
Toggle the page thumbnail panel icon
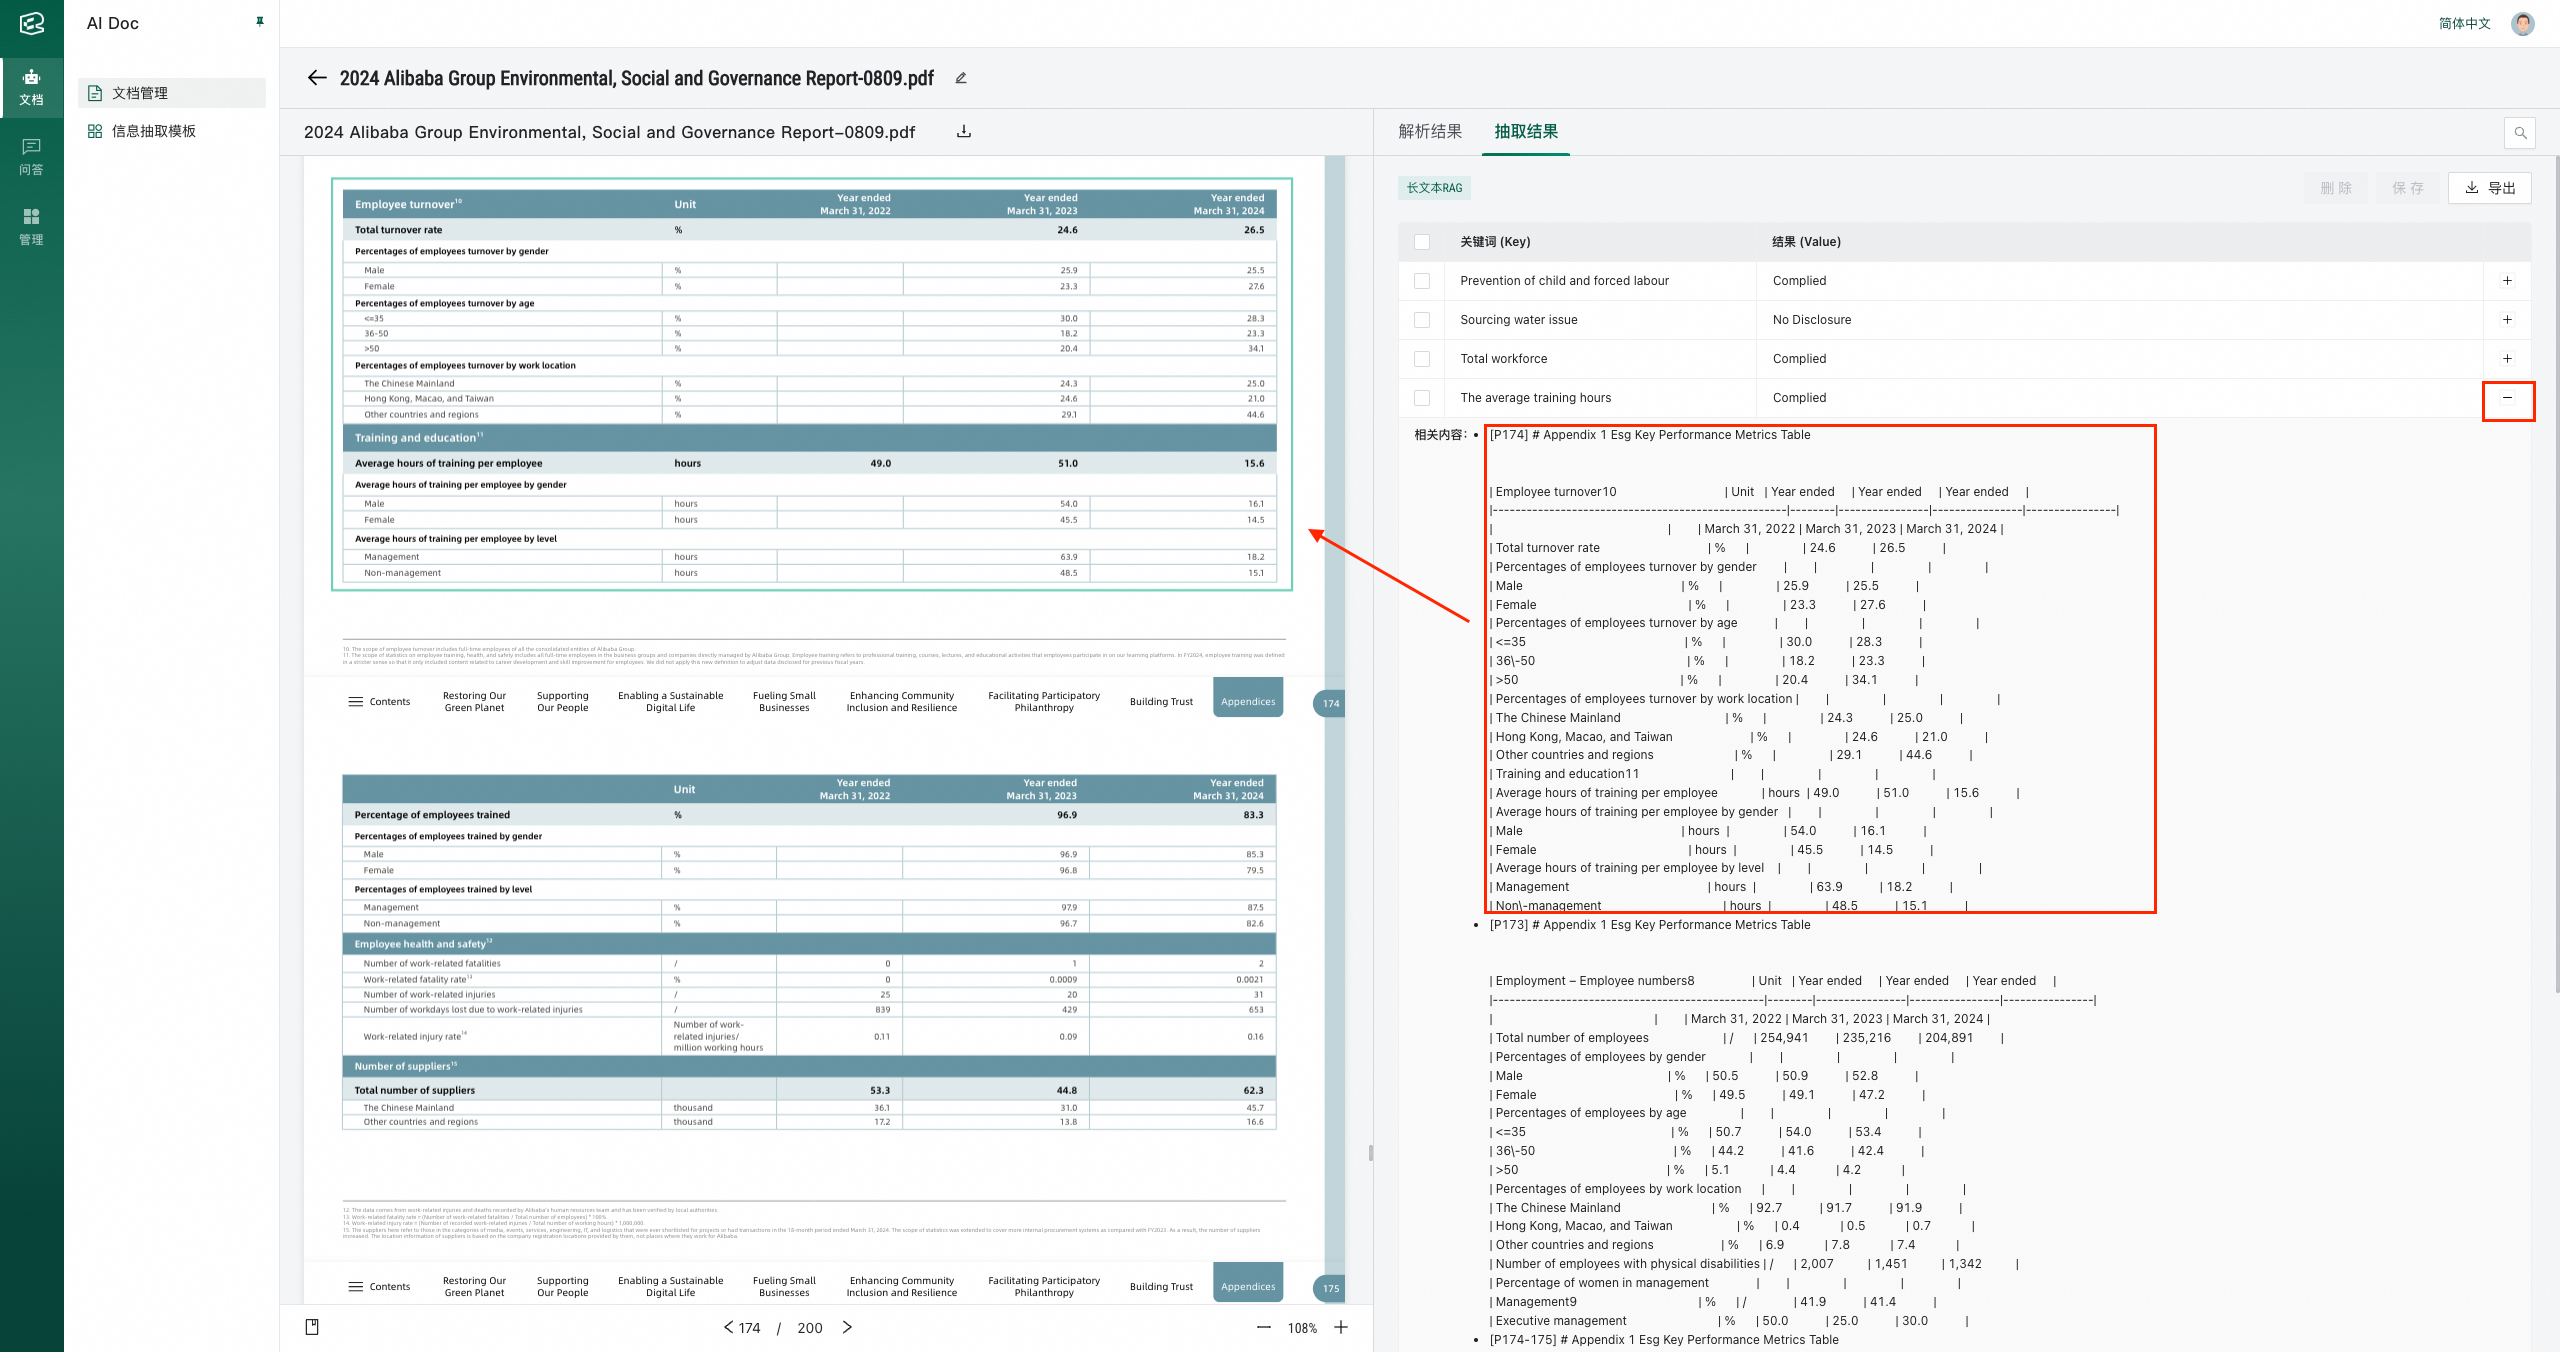pos(312,1327)
